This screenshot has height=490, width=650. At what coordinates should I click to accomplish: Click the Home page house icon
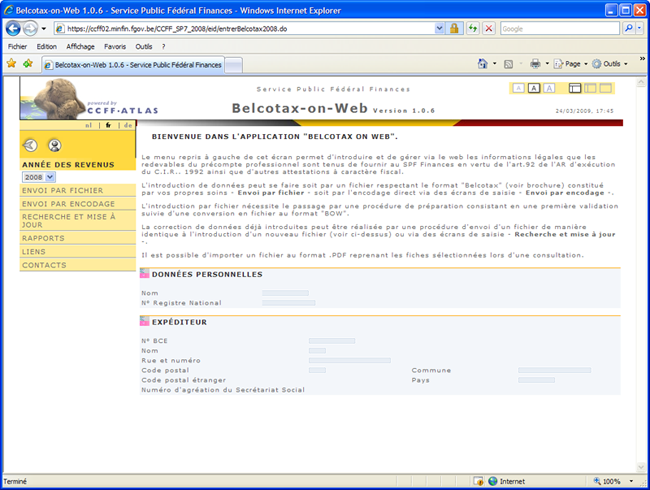pyautogui.click(x=483, y=63)
